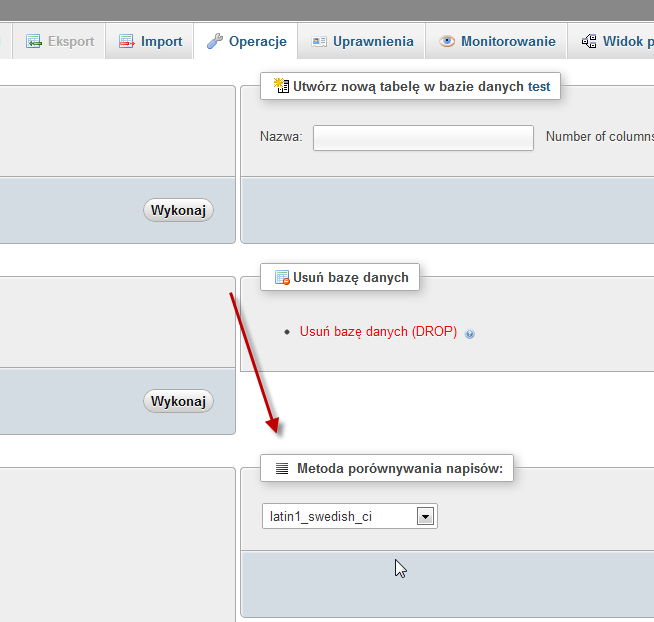Open the help icon next to DROP link
Screen dimensions: 654x622
(470, 334)
